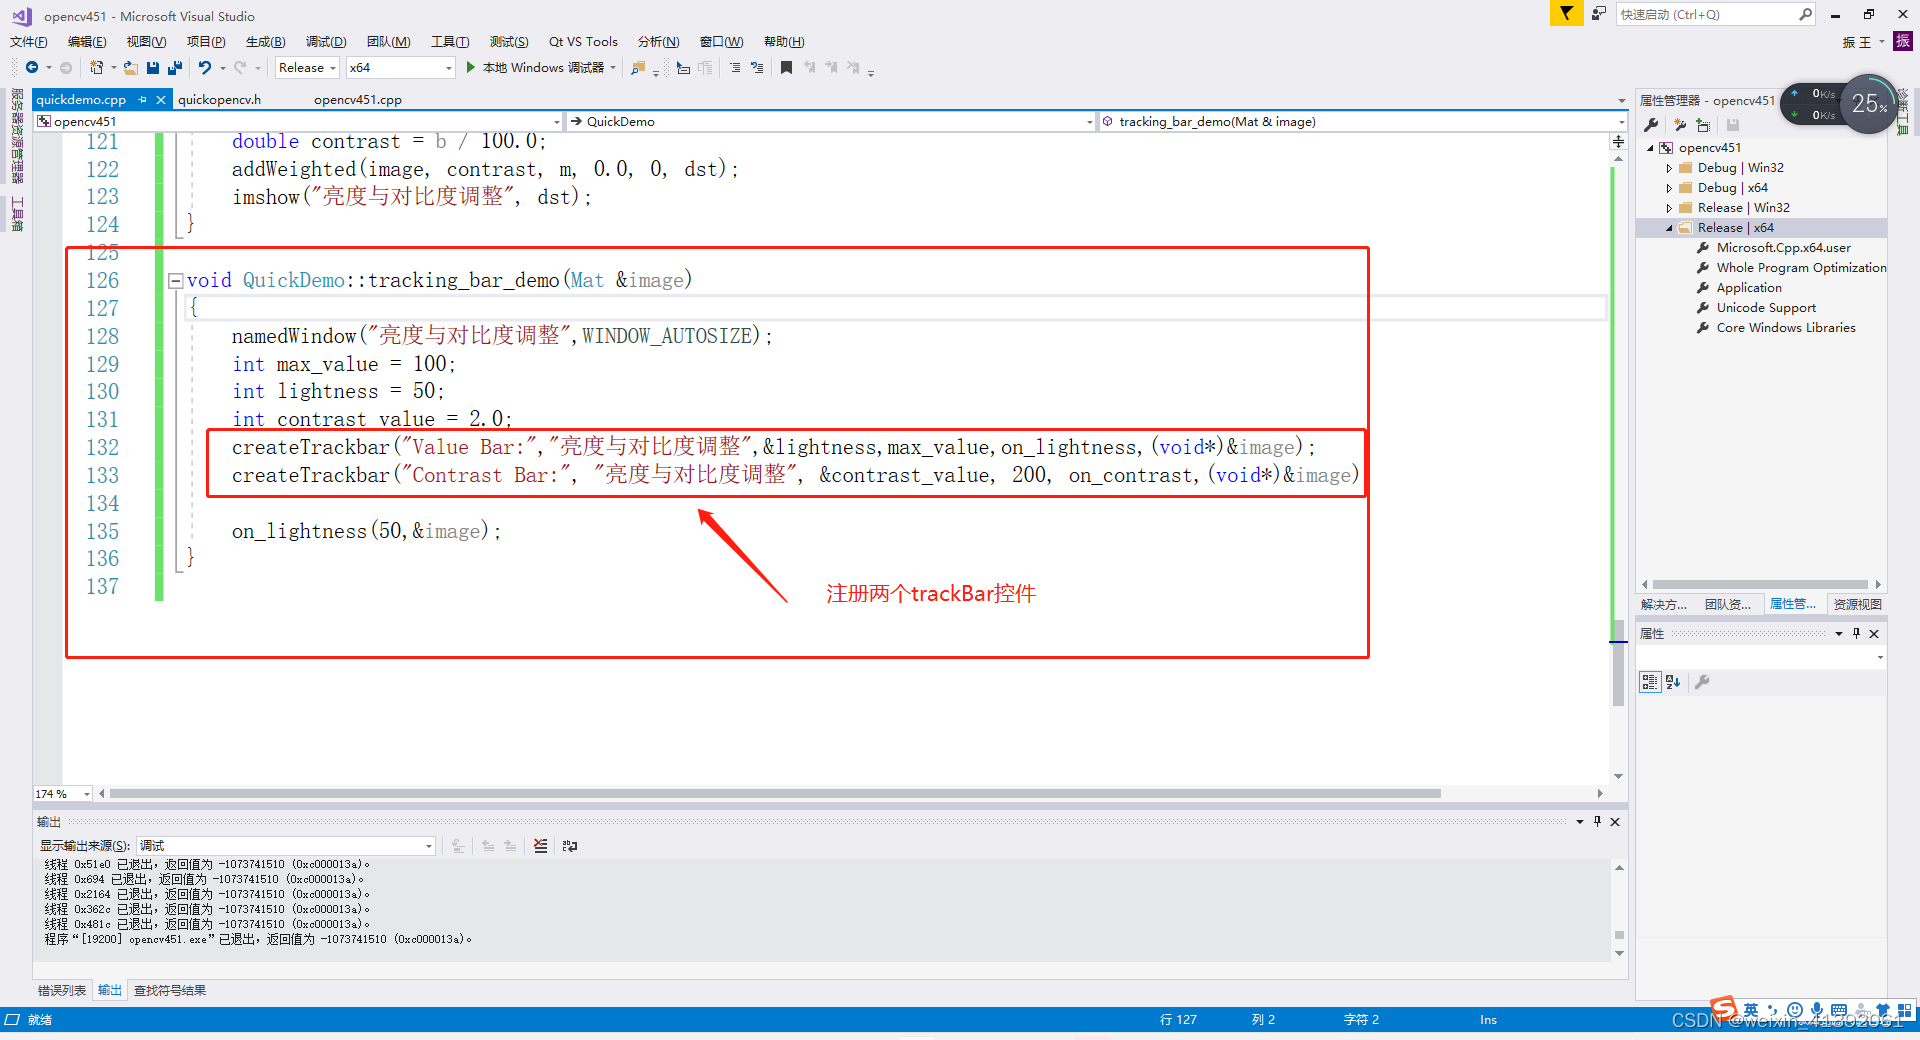Screen dimensions: 1920x1040
Task: Click the Find in Files icon
Action: (637, 67)
